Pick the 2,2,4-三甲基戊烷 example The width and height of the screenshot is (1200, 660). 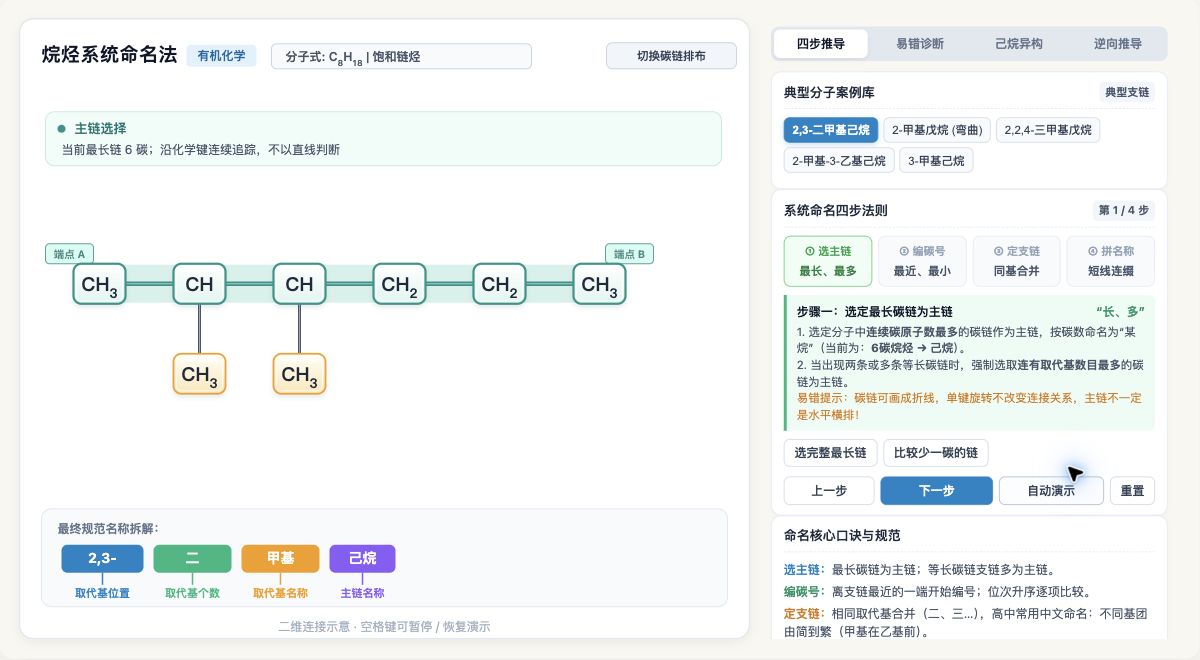(x=1048, y=130)
